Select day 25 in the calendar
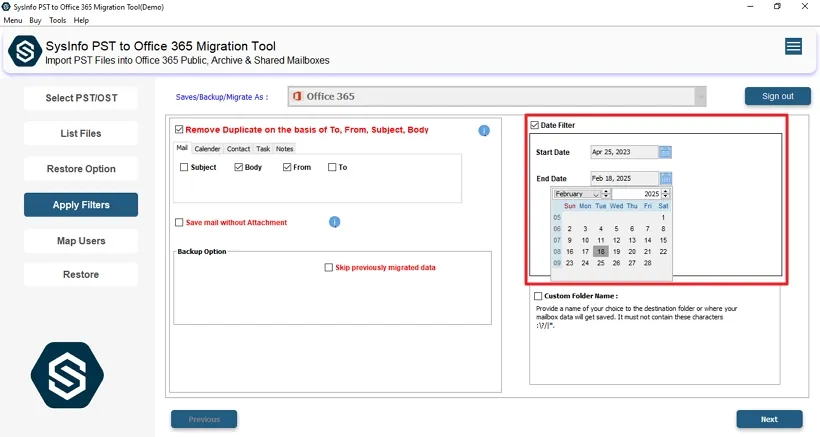The image size is (820, 437). 601,263
